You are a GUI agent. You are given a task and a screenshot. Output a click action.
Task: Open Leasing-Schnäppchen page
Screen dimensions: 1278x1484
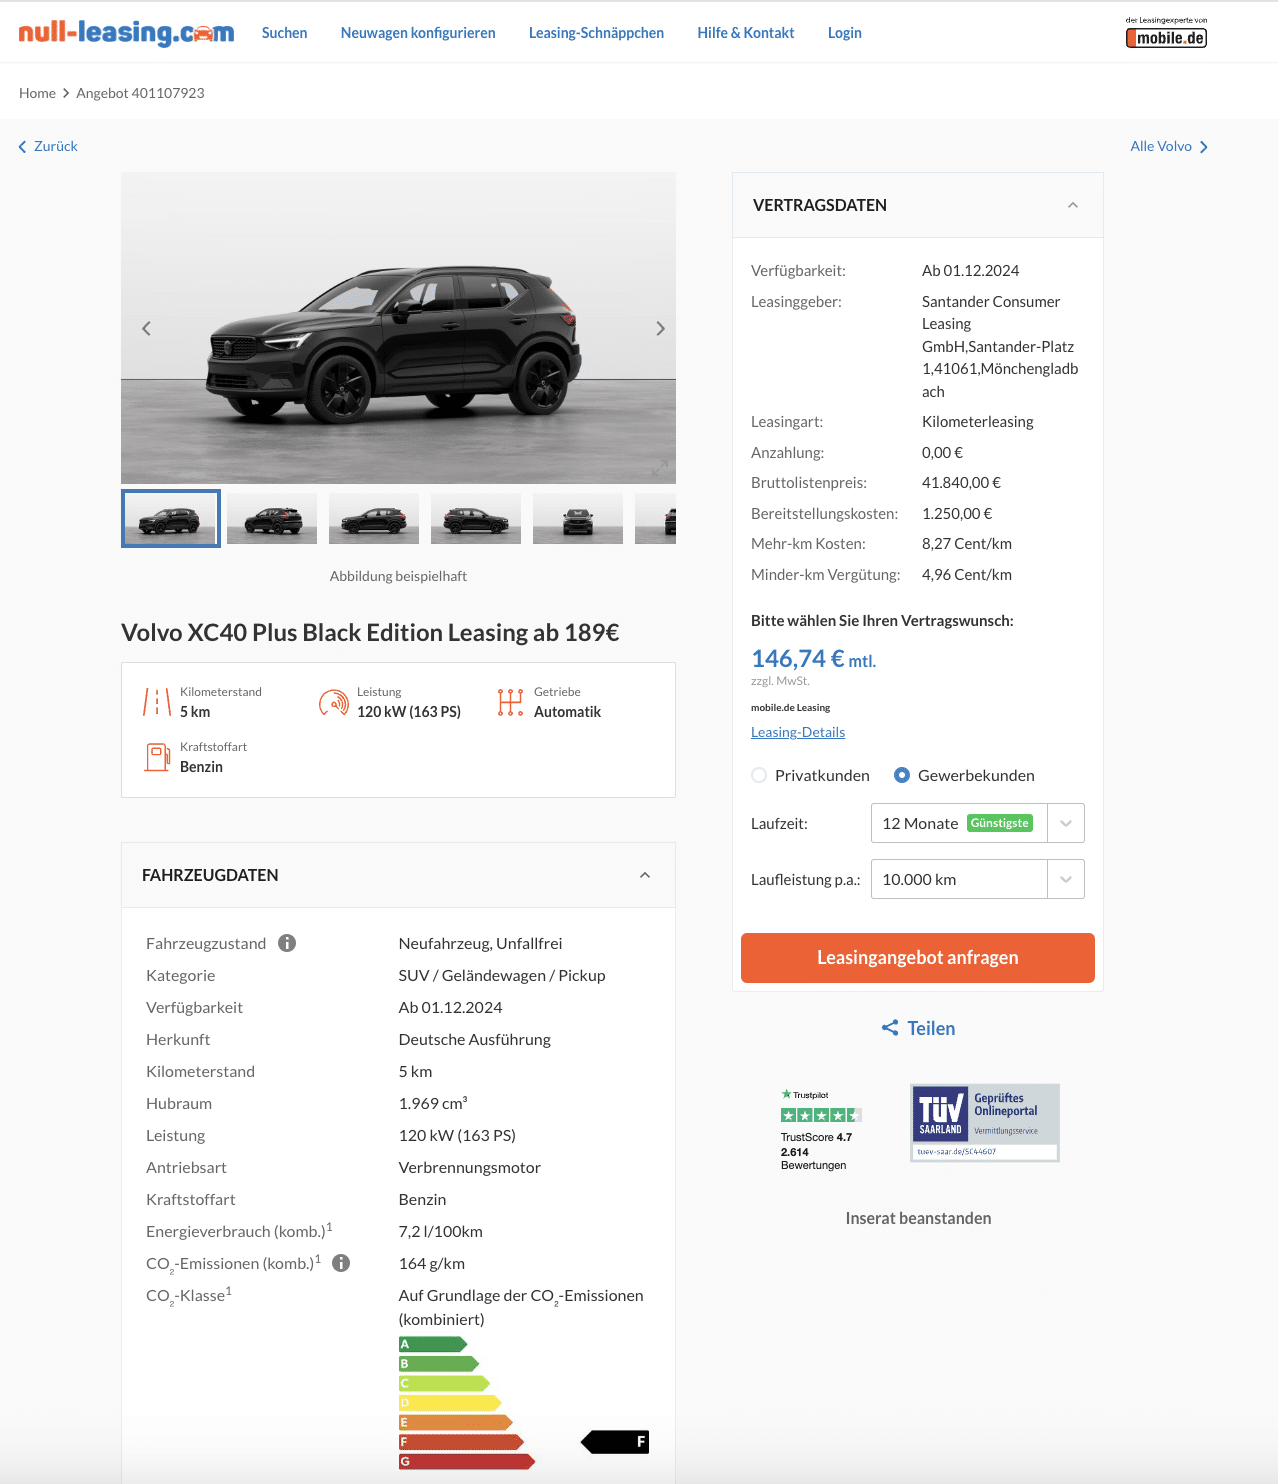(x=596, y=33)
